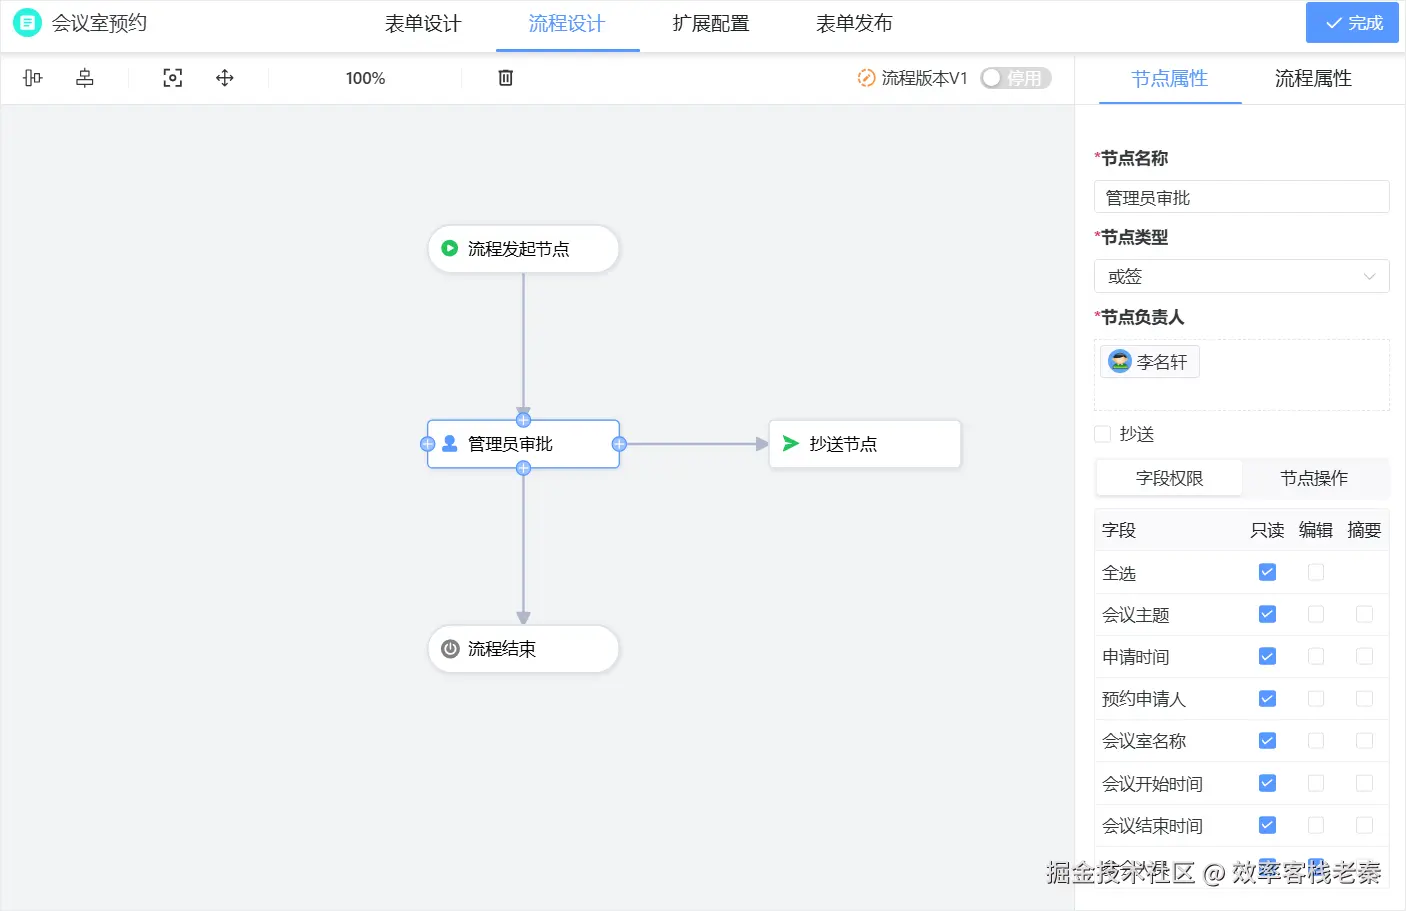
Task: Uncheck 全选 read-only checkbox
Action: coord(1267,572)
